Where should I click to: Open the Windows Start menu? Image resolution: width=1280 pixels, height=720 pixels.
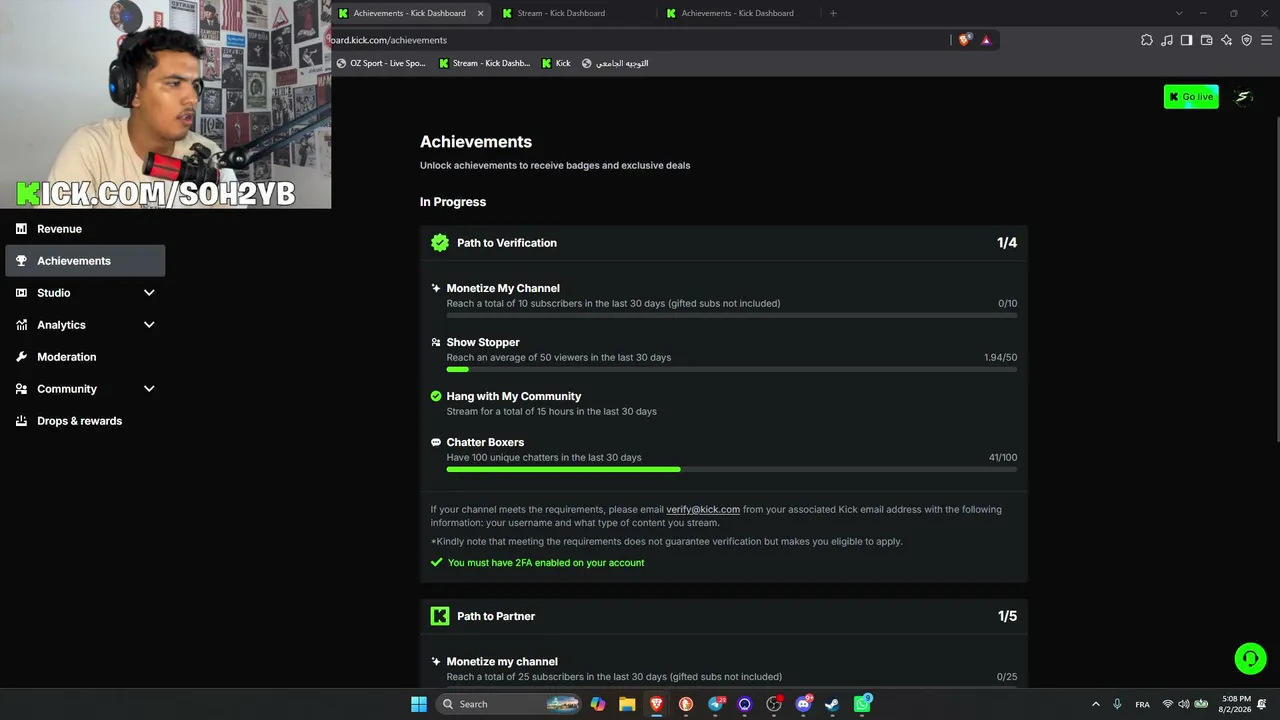[x=419, y=704]
